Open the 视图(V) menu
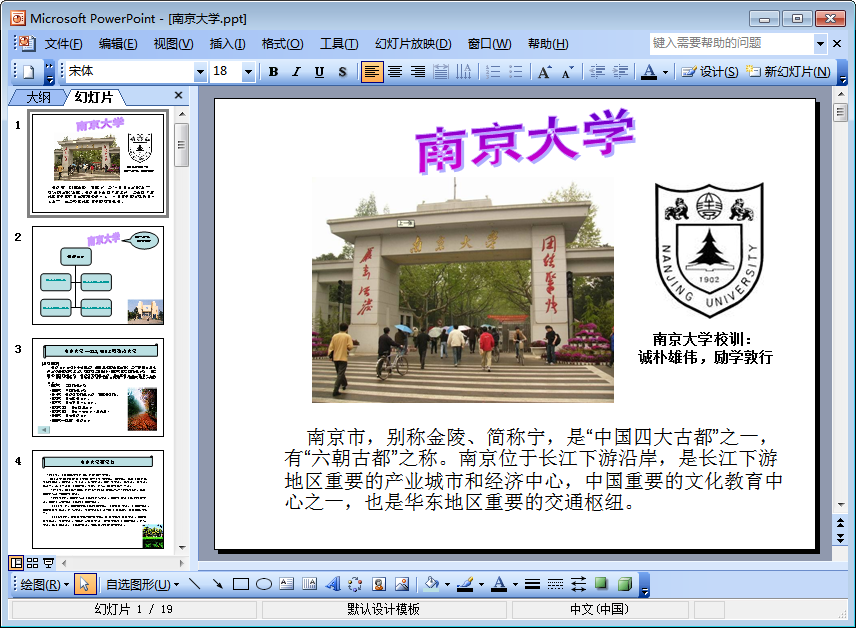Screen dimensions: 856x628 click(173, 44)
